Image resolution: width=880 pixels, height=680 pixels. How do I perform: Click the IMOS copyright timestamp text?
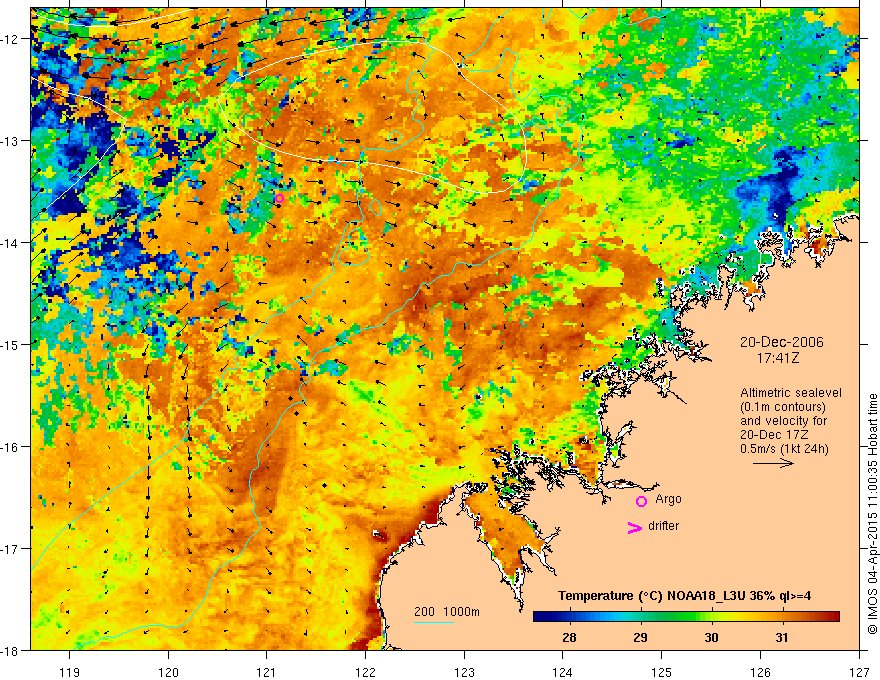pyautogui.click(x=873, y=514)
